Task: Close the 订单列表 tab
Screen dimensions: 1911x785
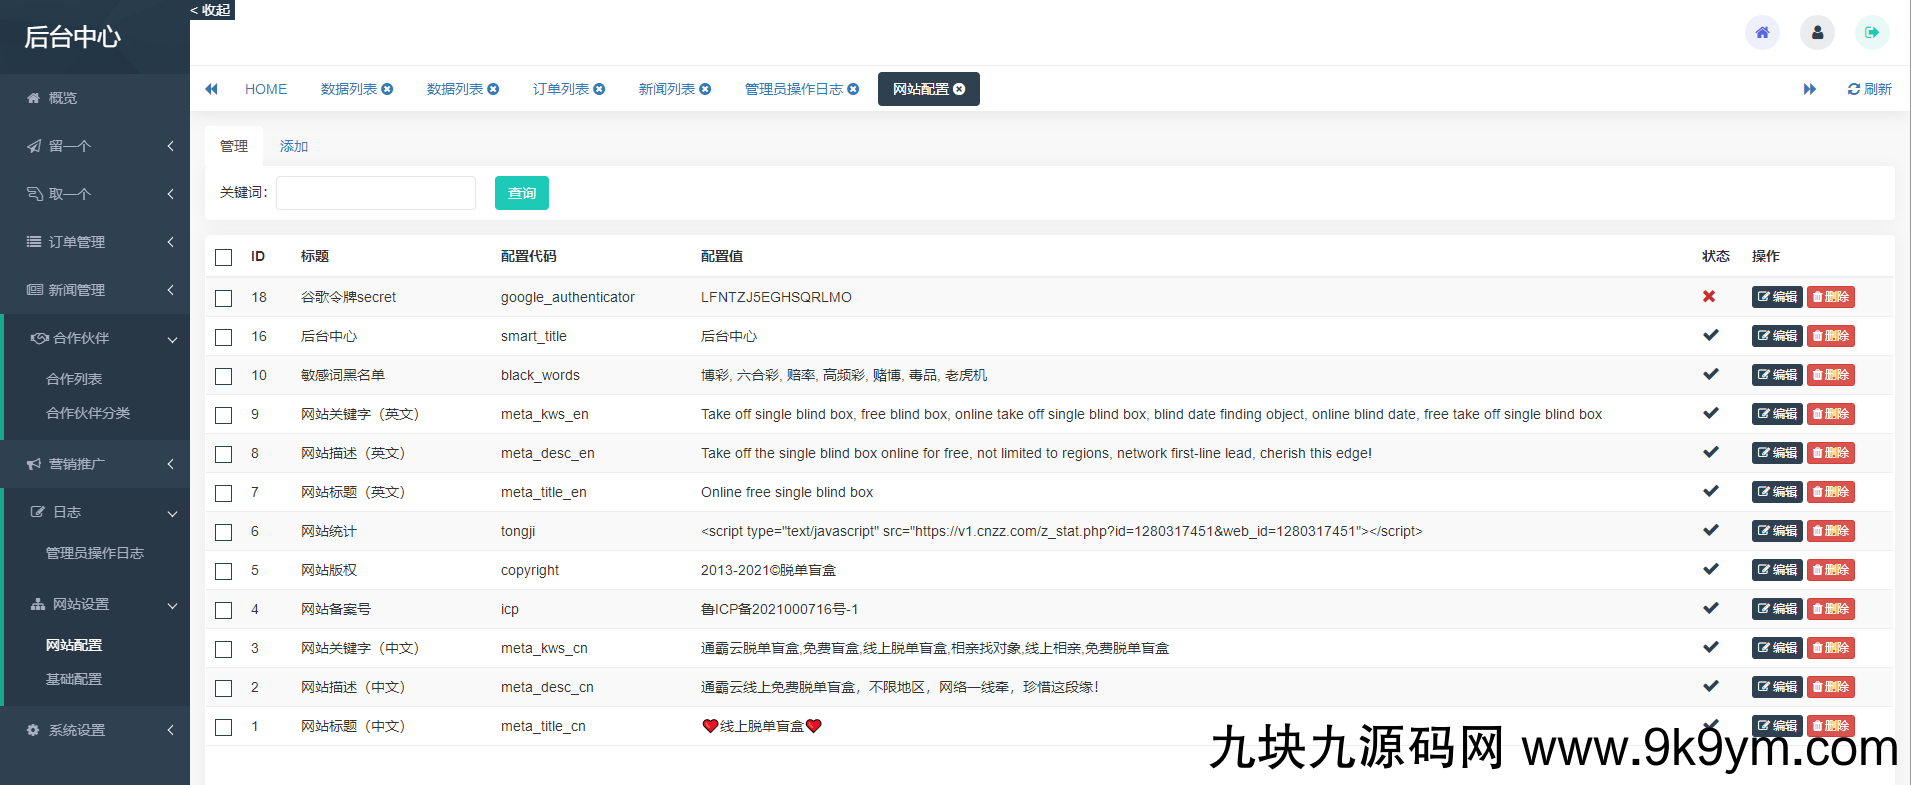Action: click(599, 89)
